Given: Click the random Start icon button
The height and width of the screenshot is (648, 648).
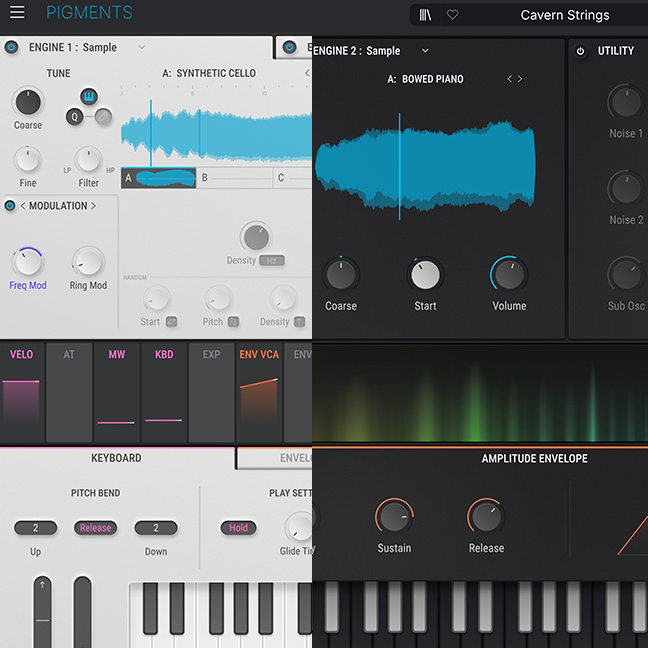Looking at the screenshot, I should 172,322.
